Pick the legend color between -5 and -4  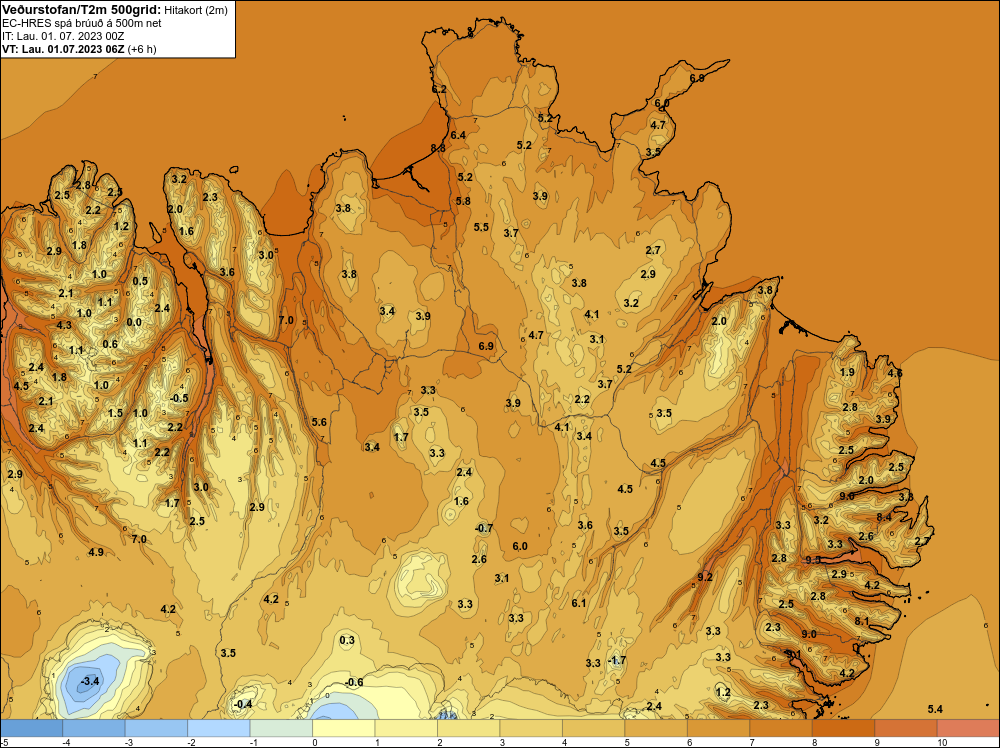click(31, 728)
